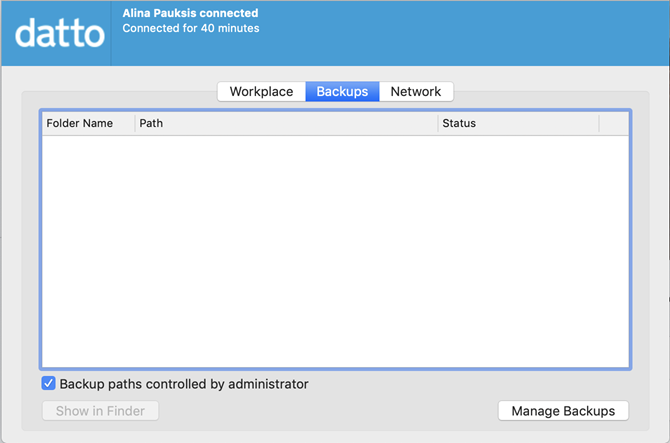670x443 pixels.
Task: Toggle the backup paths administrator checkbox
Action: 48,383
